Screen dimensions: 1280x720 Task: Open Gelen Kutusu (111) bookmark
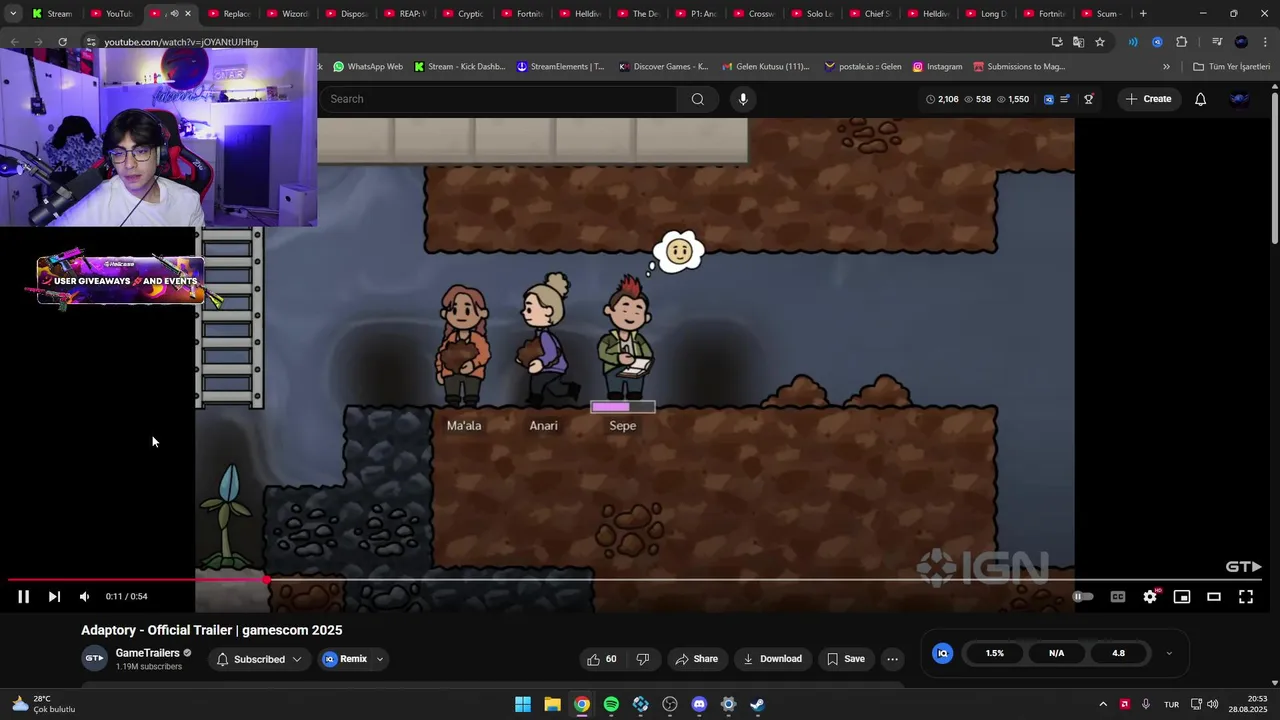click(x=766, y=67)
